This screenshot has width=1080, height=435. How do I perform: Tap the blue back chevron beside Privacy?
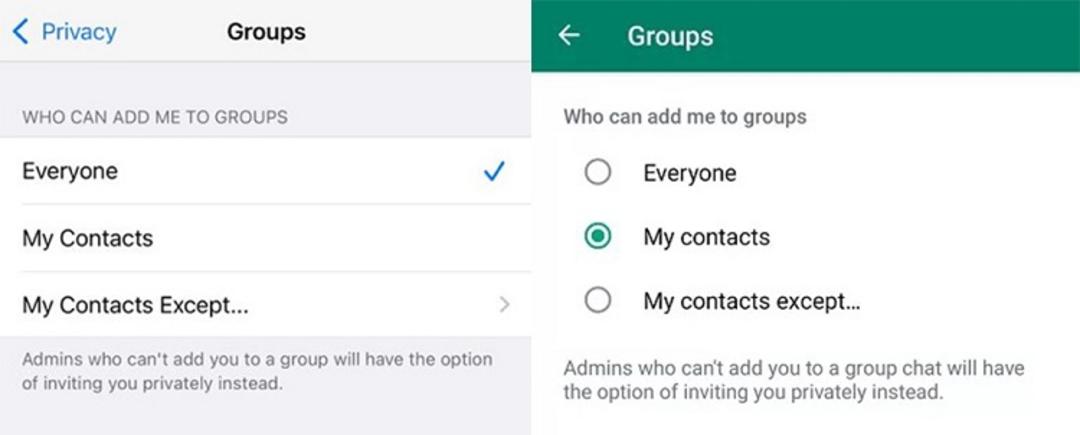pyautogui.click(x=21, y=32)
